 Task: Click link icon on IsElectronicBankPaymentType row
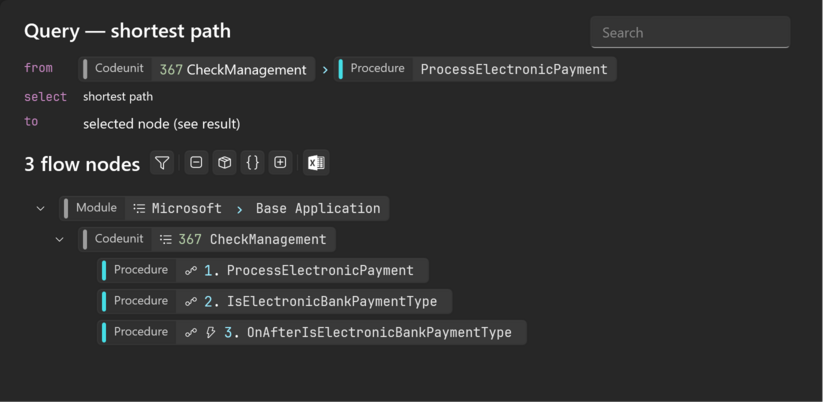(191, 302)
